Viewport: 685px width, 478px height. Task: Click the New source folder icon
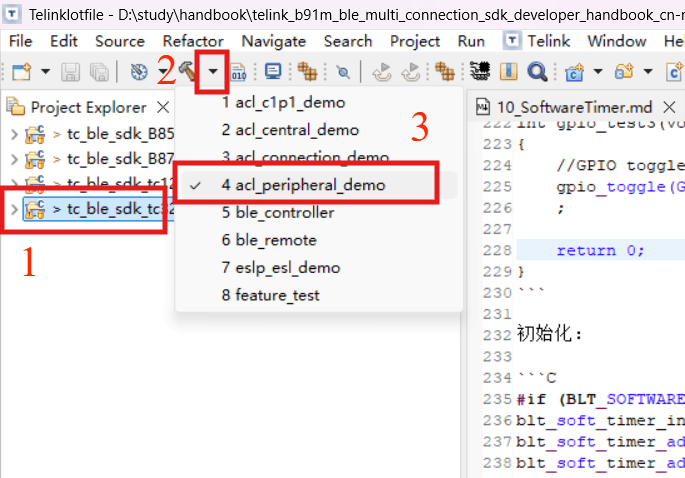tap(624, 71)
